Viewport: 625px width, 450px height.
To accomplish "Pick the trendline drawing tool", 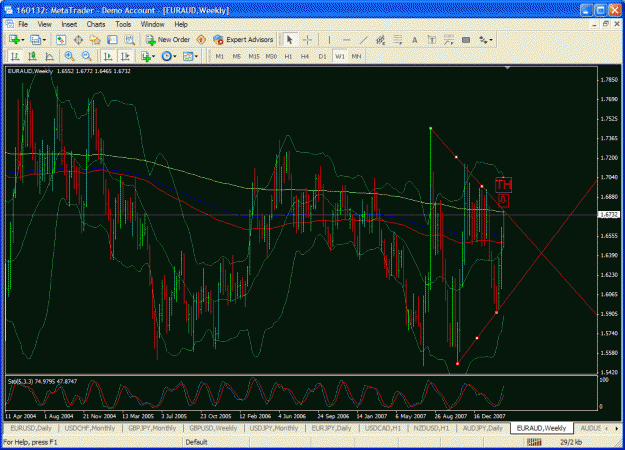I will 364,40.
